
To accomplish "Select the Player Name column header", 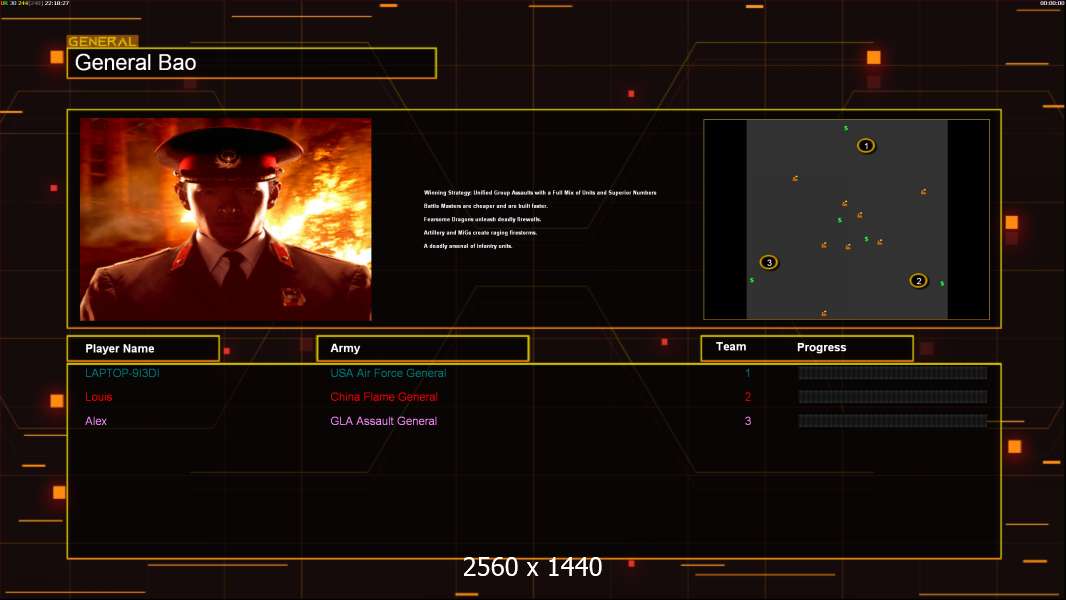I will point(143,348).
